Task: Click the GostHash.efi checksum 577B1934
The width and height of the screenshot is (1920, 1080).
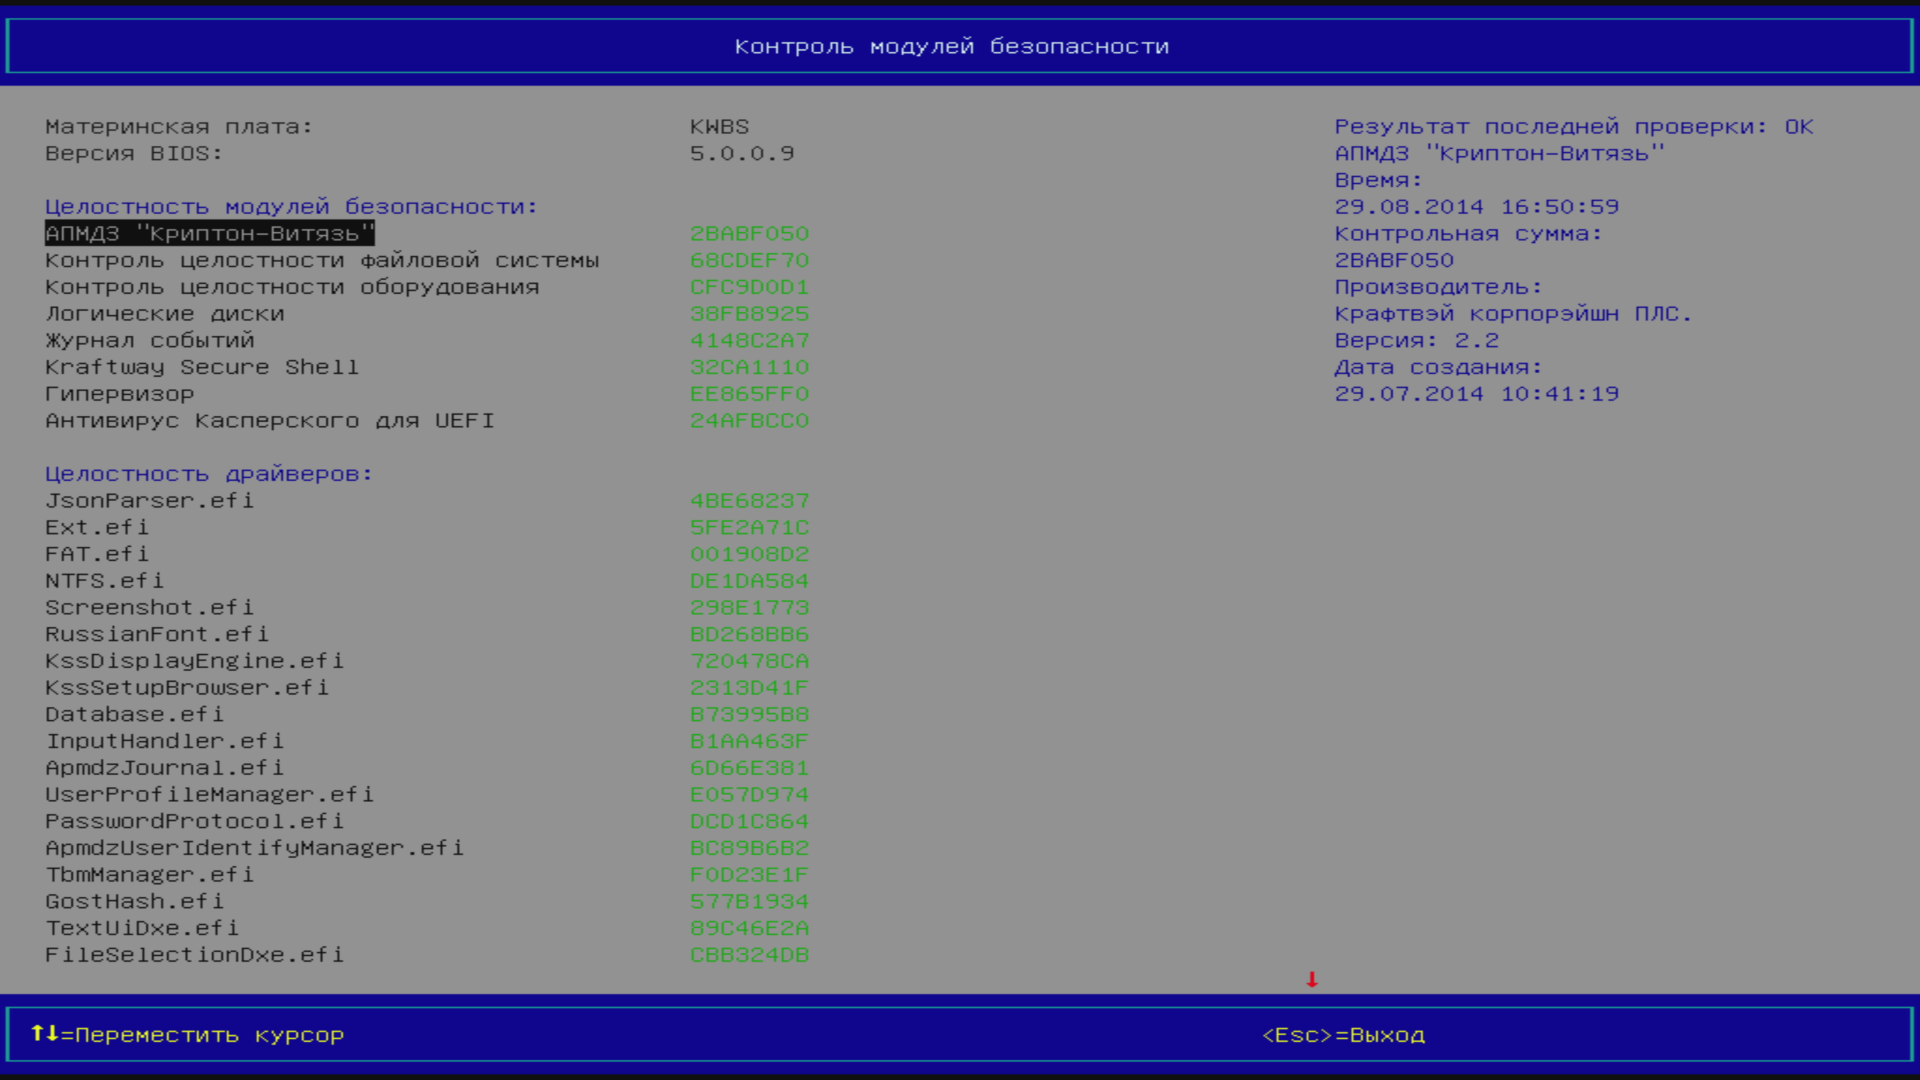Action: pyautogui.click(x=749, y=901)
